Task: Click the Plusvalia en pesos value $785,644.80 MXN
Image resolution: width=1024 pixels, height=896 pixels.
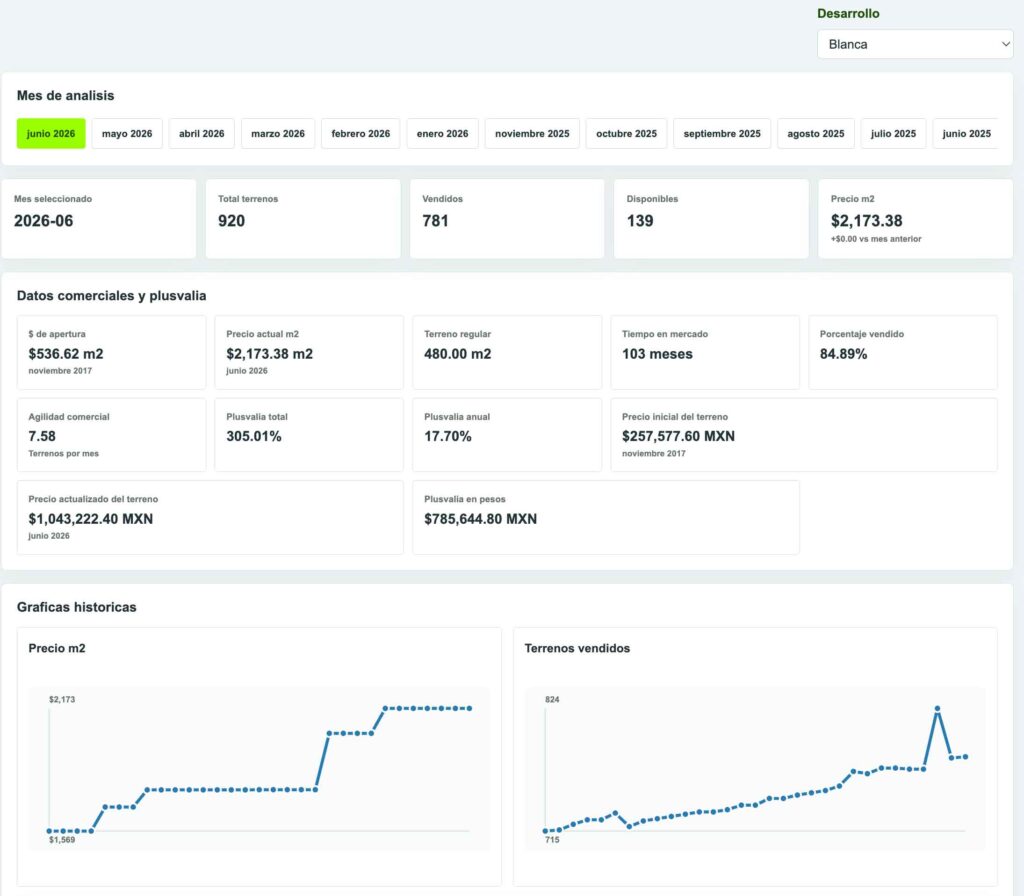Action: click(480, 519)
